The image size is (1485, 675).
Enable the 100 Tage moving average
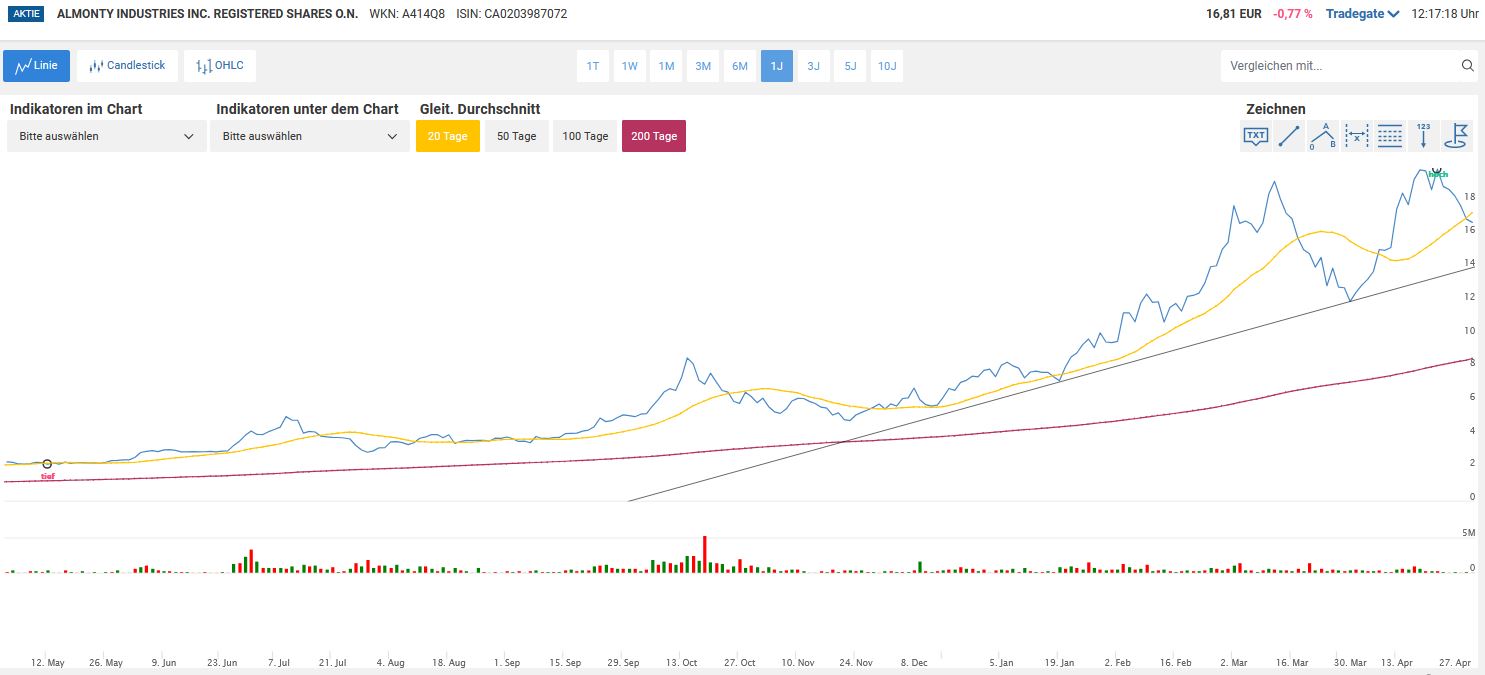click(585, 136)
